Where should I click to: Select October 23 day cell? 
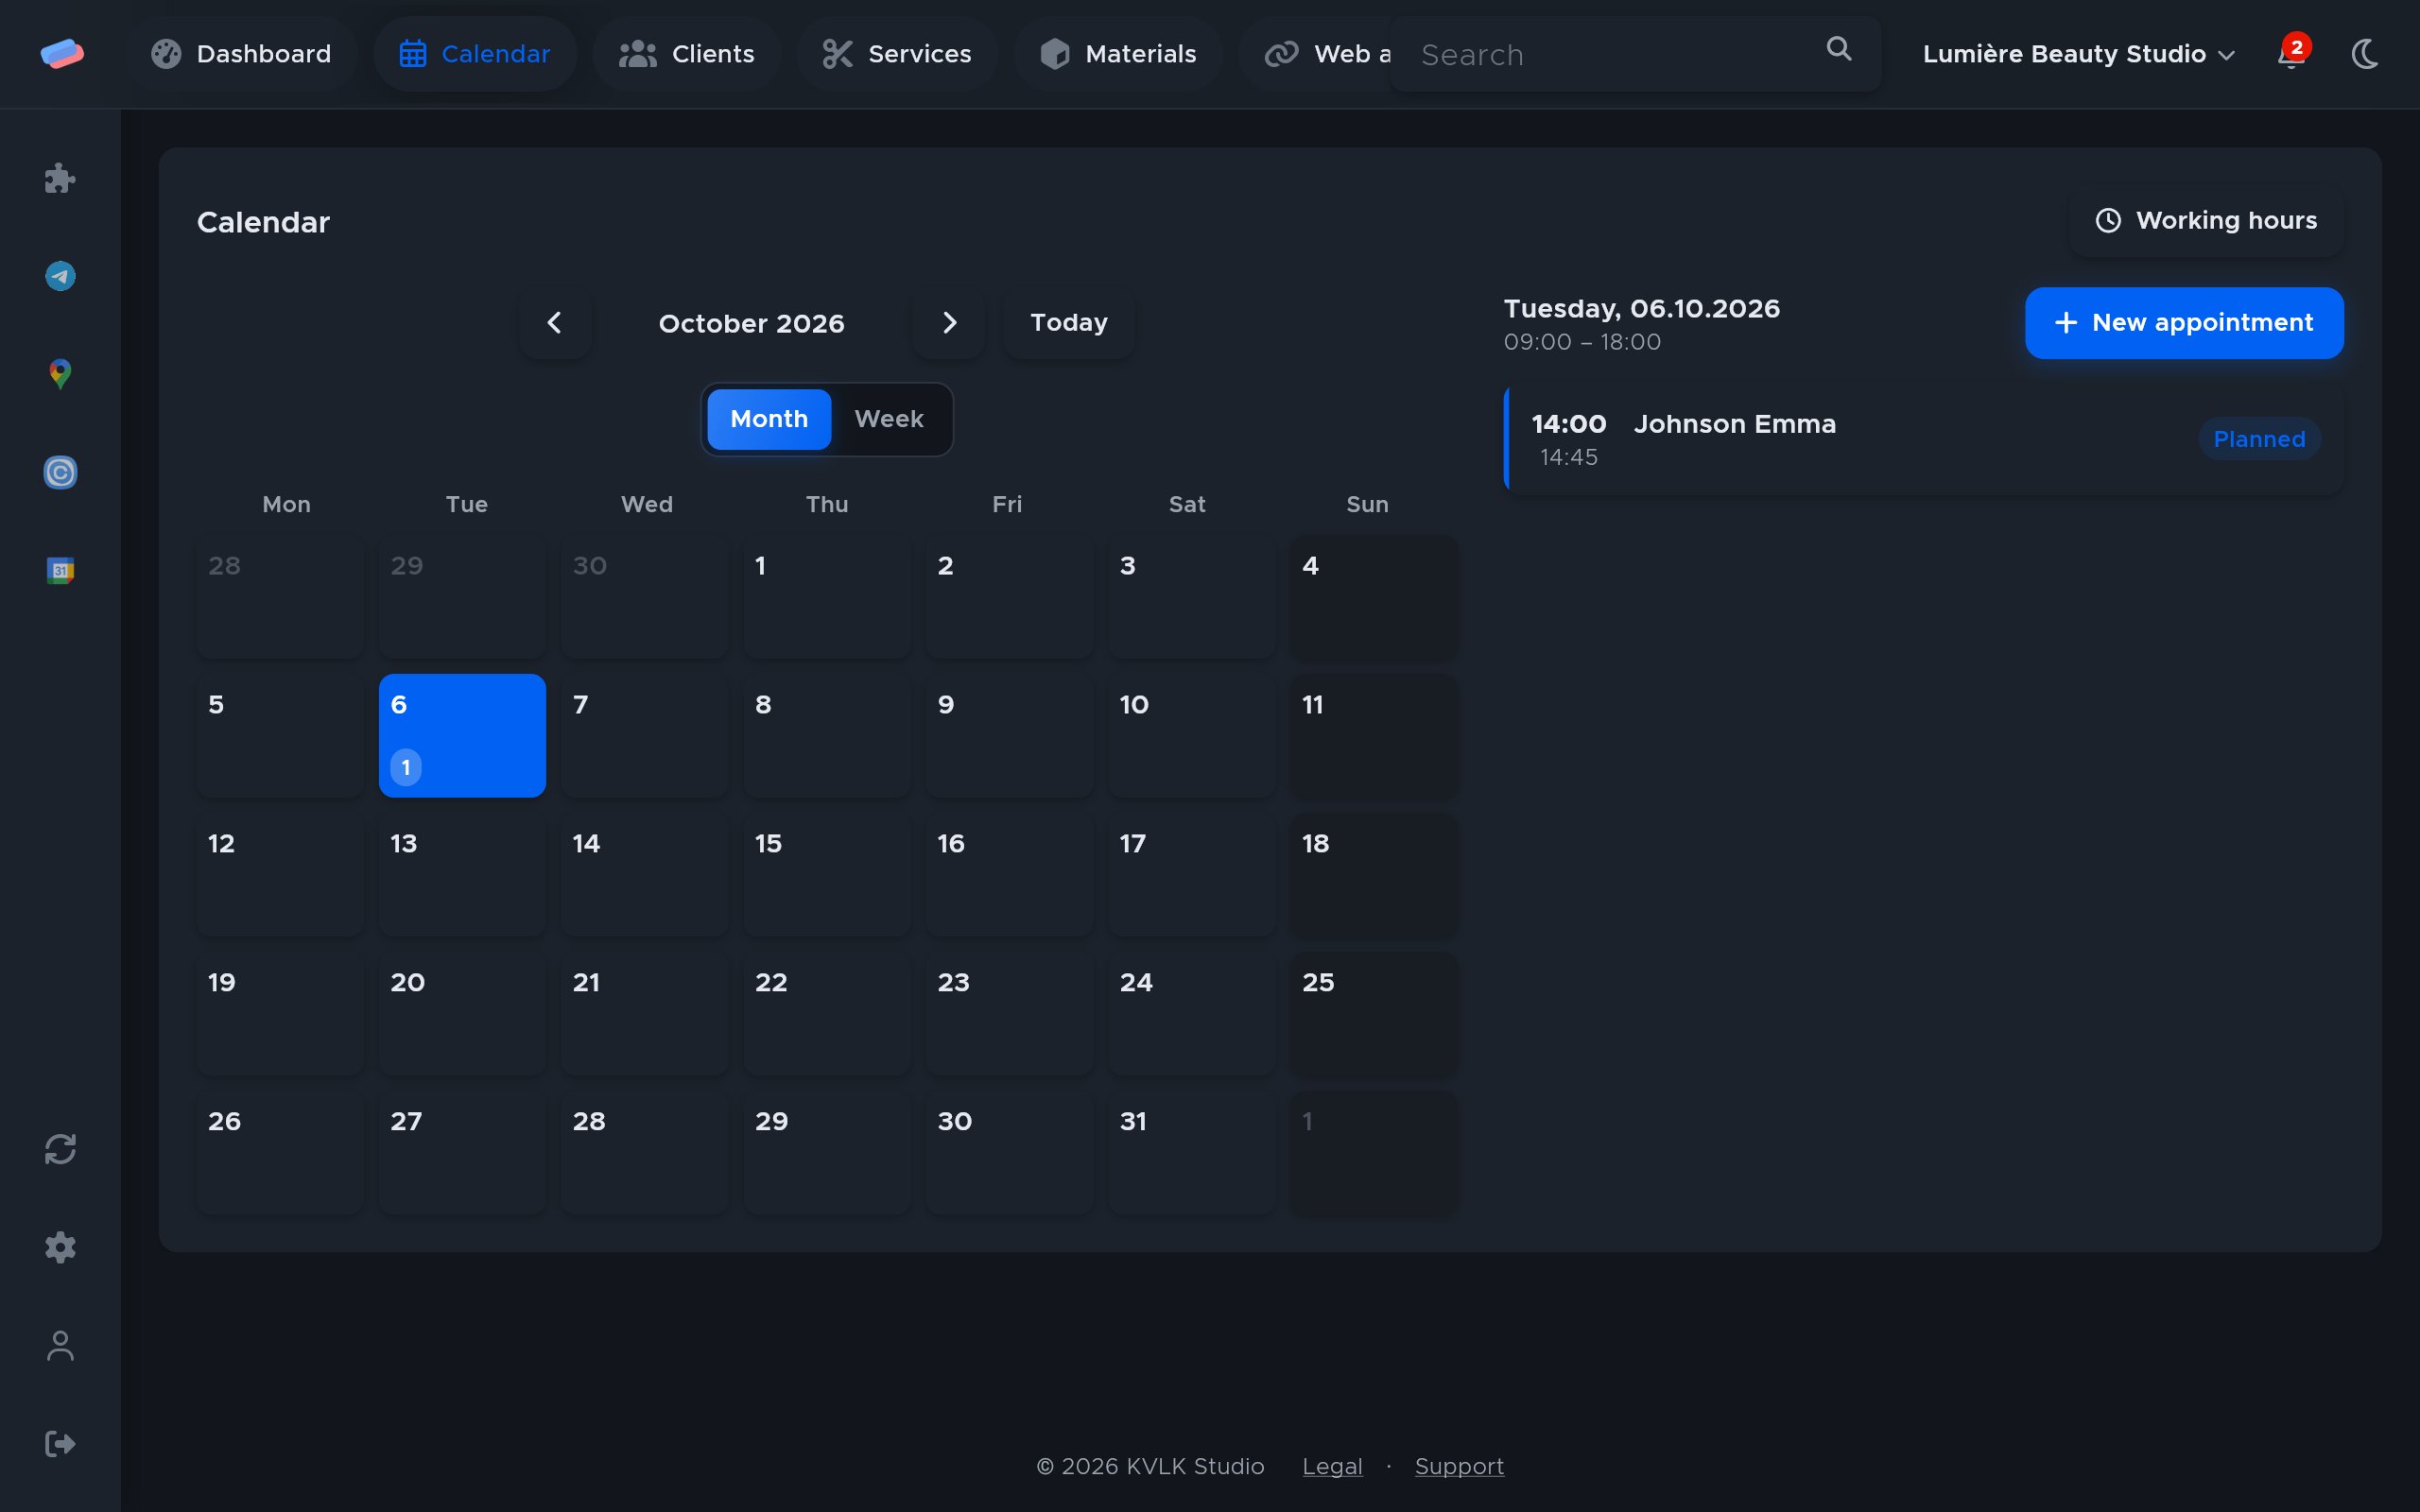(1010, 1013)
